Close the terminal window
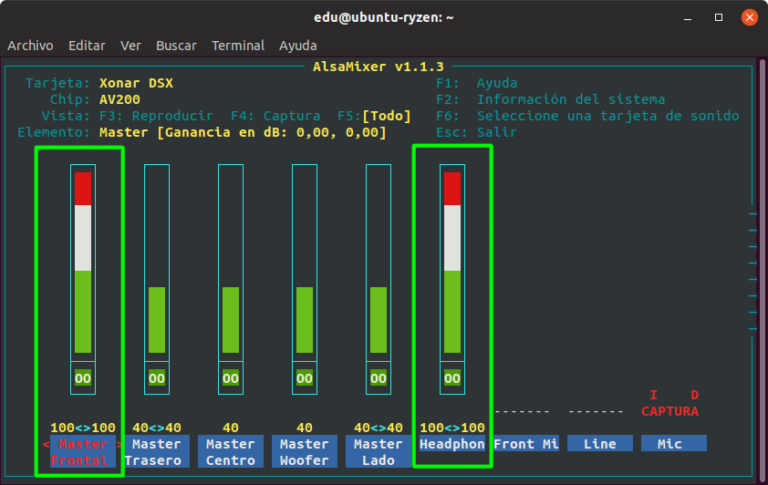The width and height of the screenshot is (768, 485). click(749, 18)
